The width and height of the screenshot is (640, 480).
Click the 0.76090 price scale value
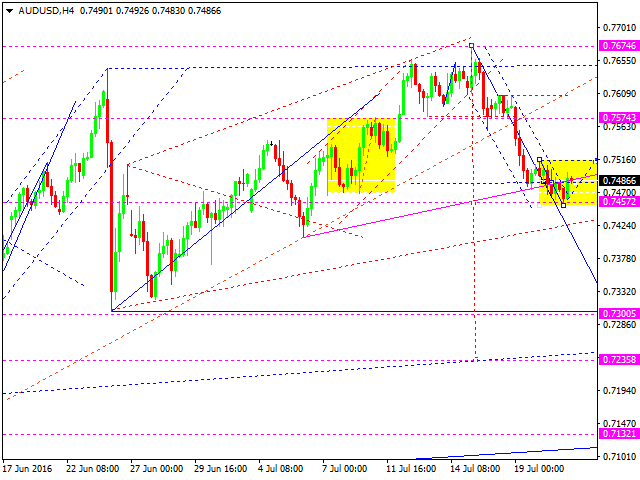[620, 94]
